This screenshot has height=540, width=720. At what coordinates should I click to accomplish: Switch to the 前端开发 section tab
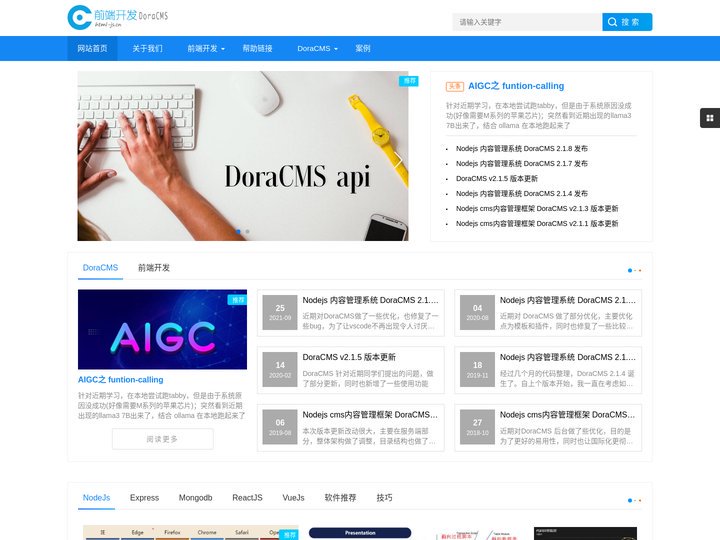coord(154,268)
